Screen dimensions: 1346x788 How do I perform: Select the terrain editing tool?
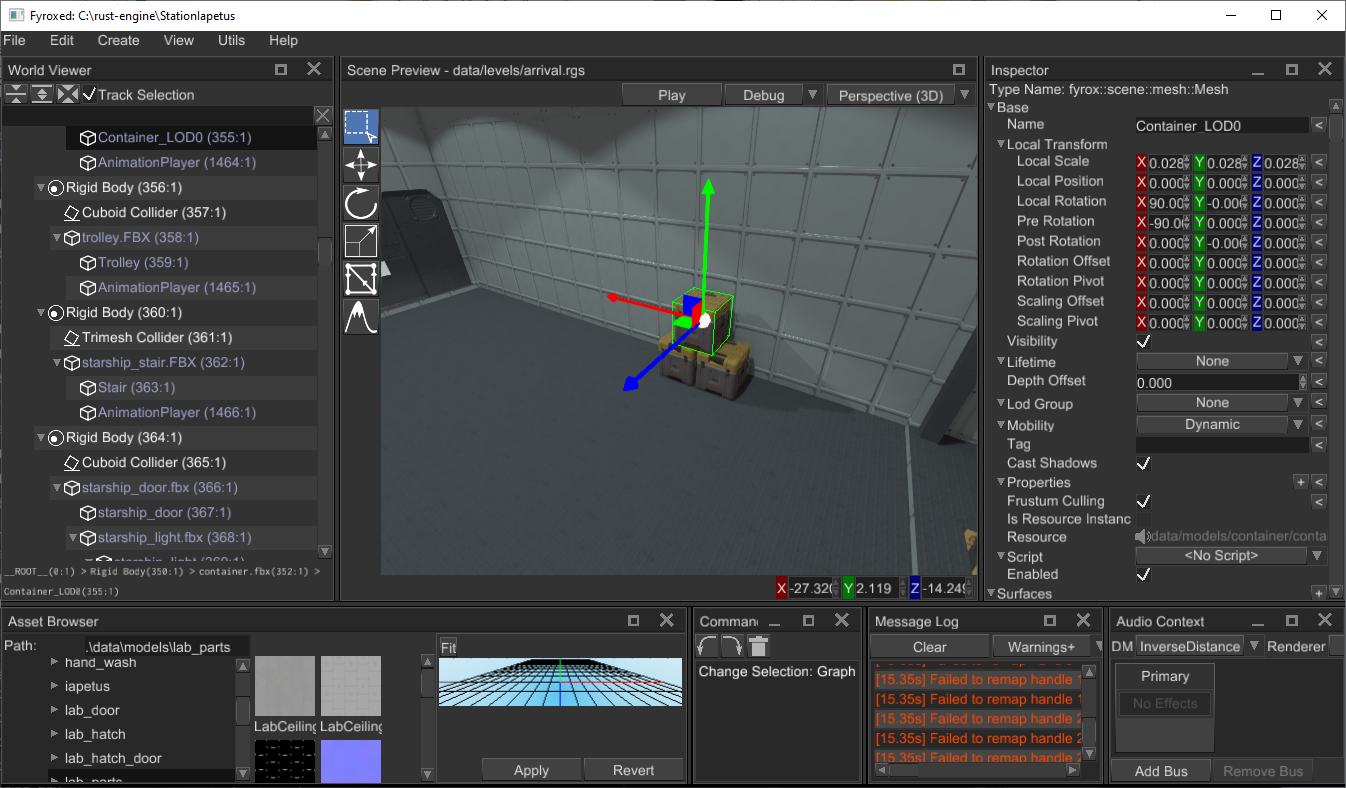pyautogui.click(x=360, y=317)
